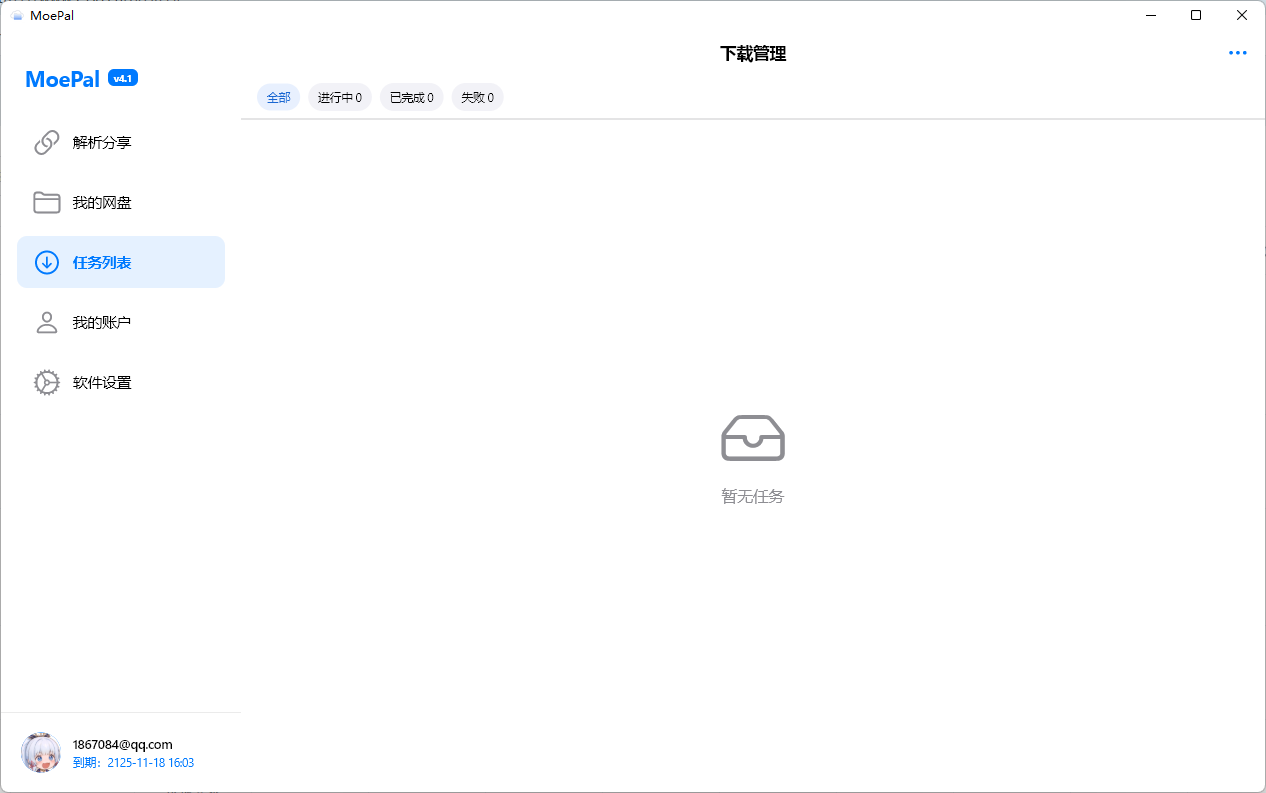Click the link icon beside 解析分享
The height and width of the screenshot is (793, 1266).
pos(47,143)
